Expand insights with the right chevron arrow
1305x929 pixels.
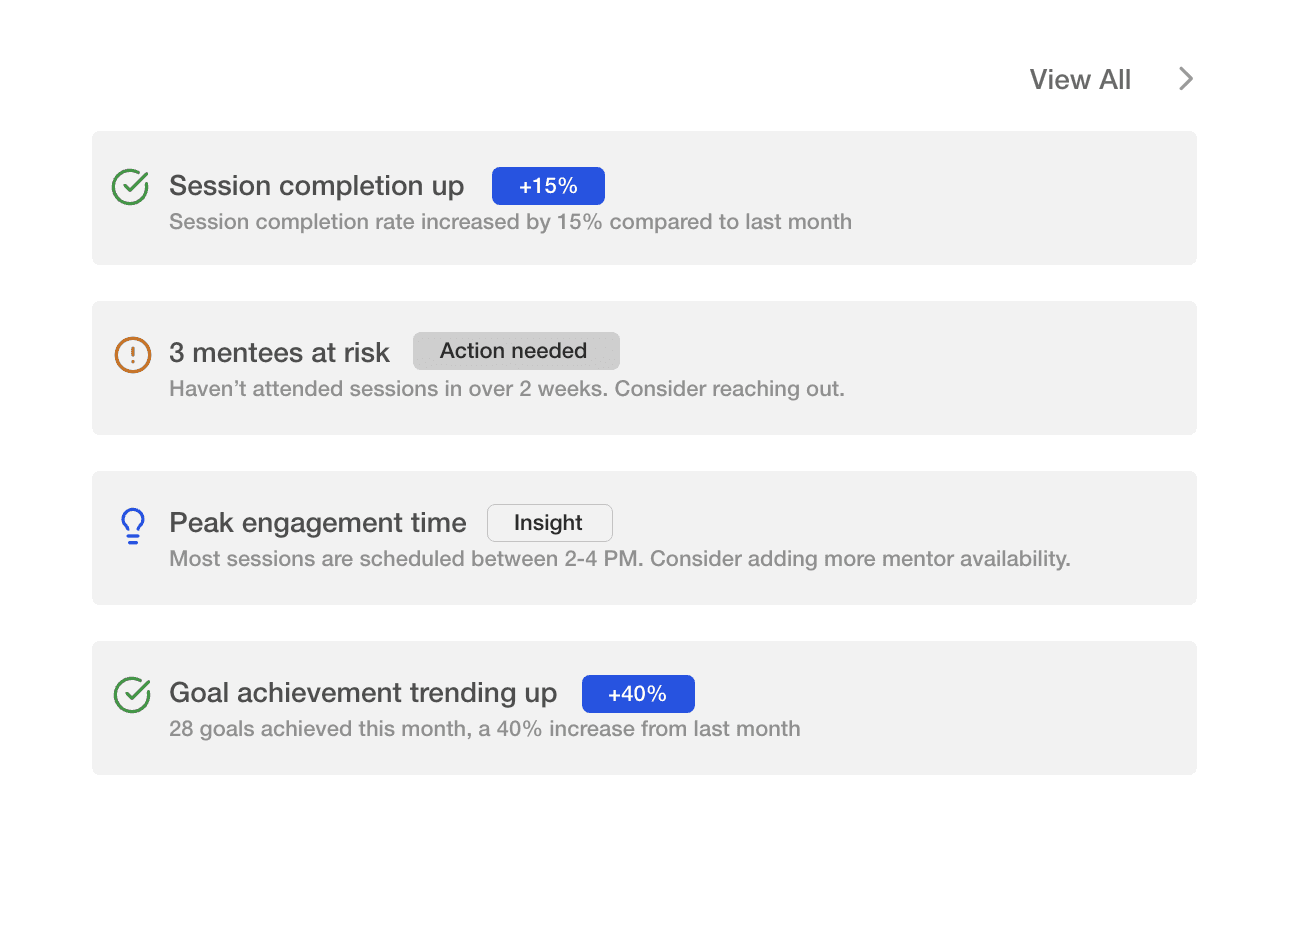click(x=1186, y=79)
